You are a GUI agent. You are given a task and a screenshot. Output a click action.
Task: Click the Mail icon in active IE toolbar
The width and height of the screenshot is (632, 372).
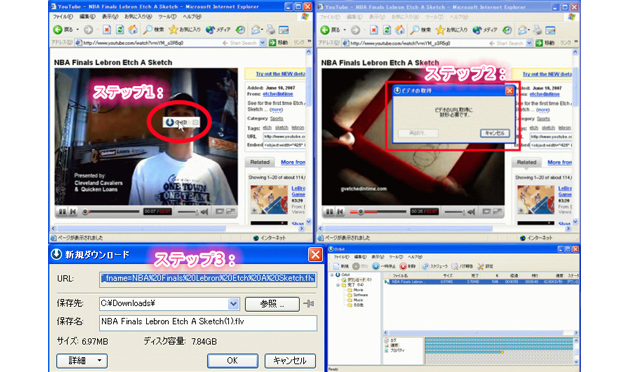[255, 30]
